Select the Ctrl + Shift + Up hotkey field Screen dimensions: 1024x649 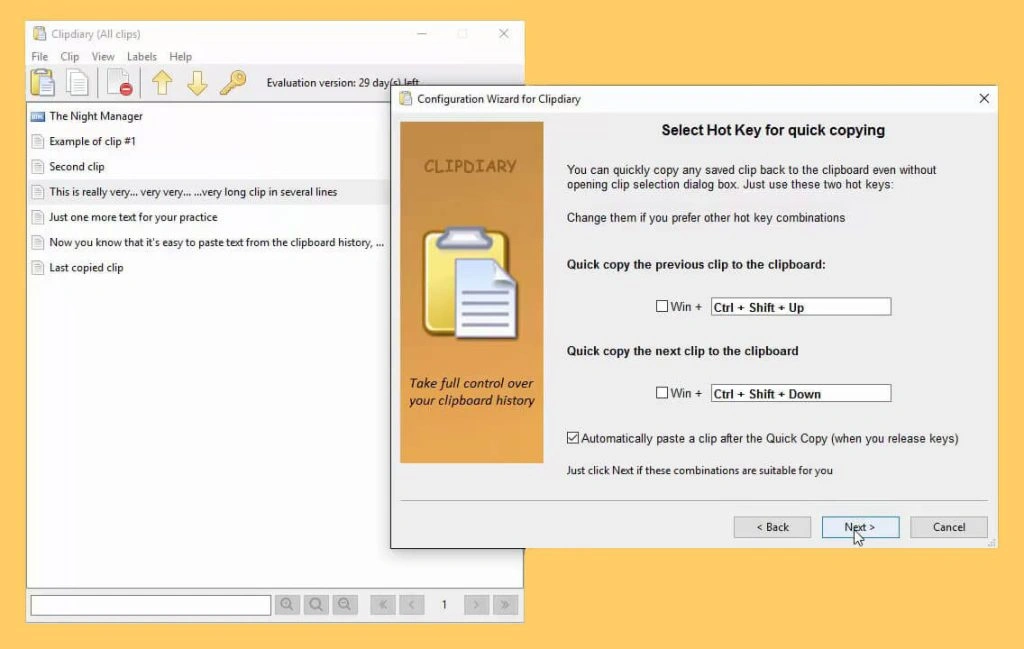tap(800, 306)
